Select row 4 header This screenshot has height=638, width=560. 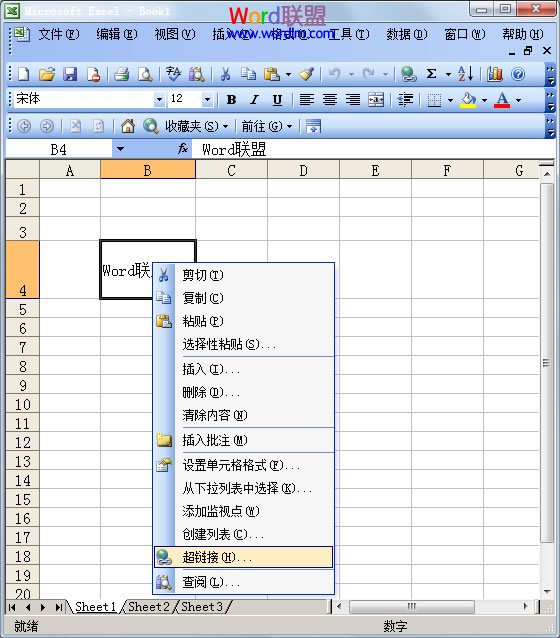[22, 269]
